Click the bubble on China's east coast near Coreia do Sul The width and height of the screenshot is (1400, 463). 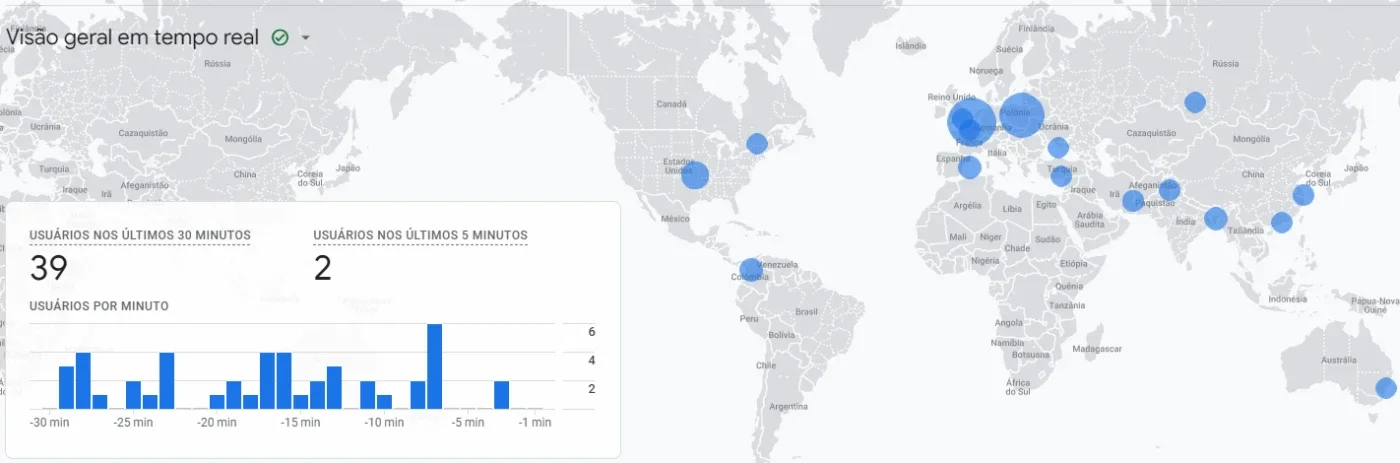click(1303, 195)
